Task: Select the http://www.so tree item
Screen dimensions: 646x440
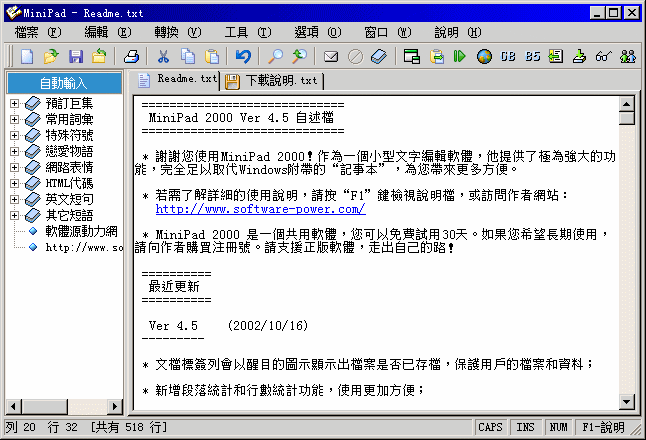Action: click(84, 247)
